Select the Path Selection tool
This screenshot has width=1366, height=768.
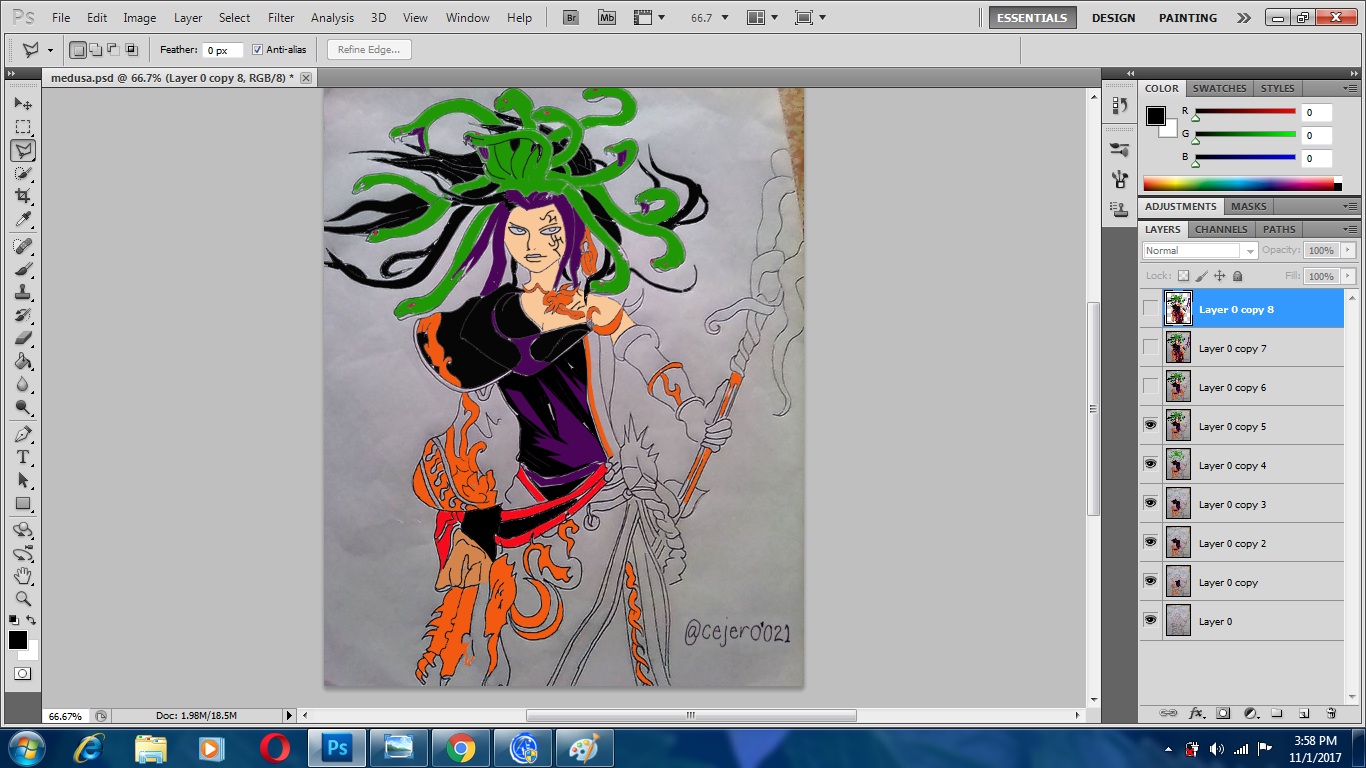[x=23, y=480]
